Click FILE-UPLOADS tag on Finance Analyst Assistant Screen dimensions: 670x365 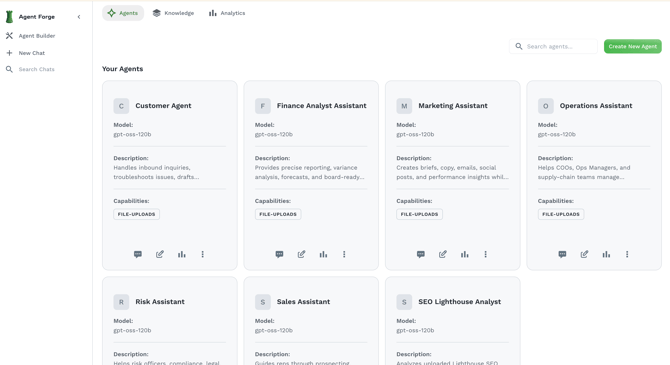pos(278,214)
